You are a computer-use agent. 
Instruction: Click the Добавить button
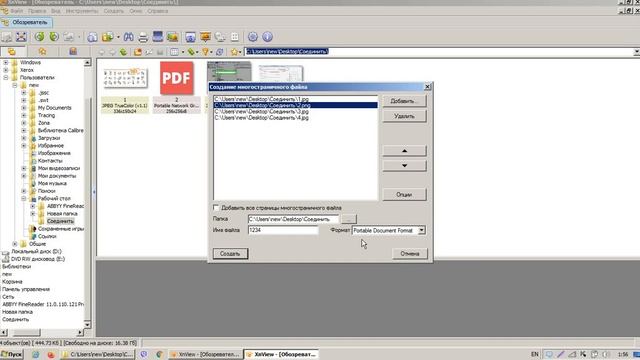point(404,101)
